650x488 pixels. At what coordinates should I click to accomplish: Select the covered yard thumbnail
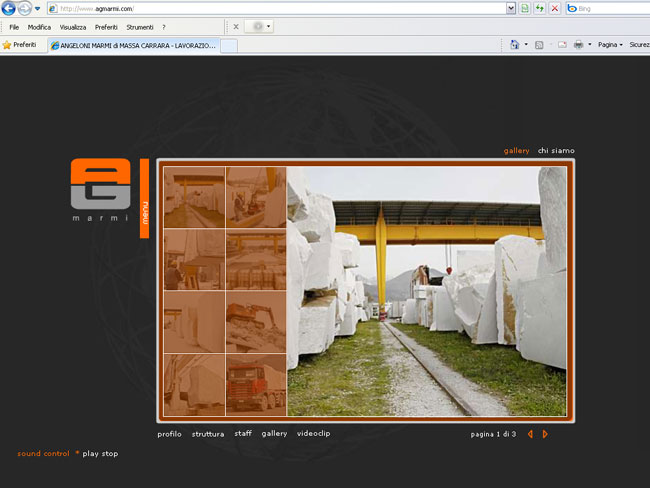pyautogui.click(x=194, y=197)
